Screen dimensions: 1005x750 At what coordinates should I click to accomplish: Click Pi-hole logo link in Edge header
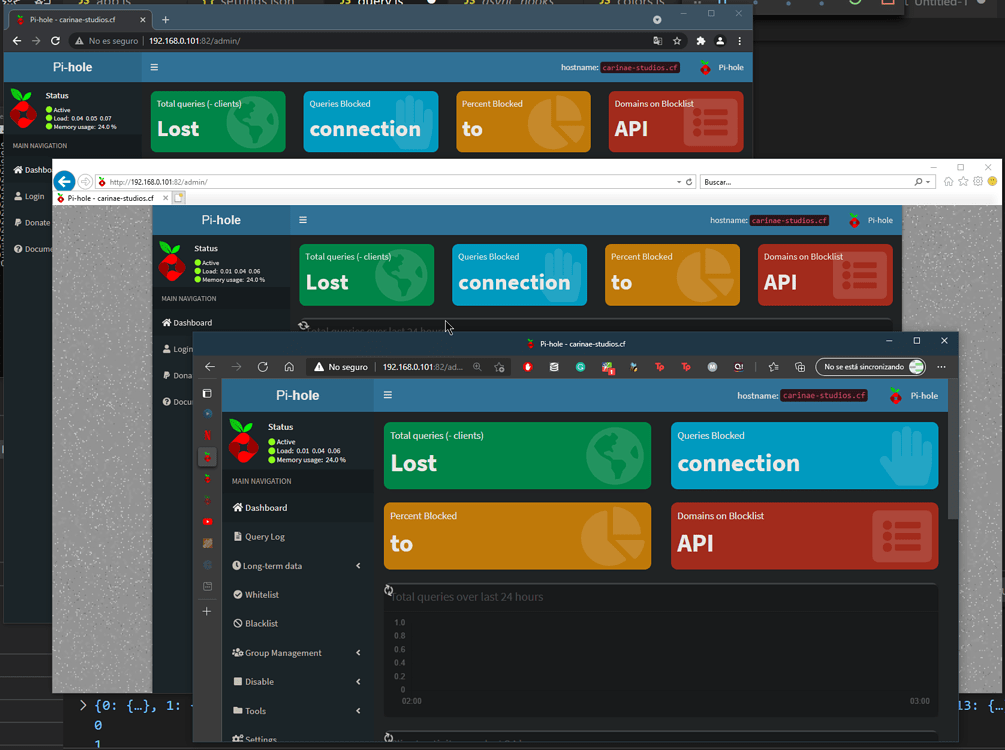pos(297,395)
